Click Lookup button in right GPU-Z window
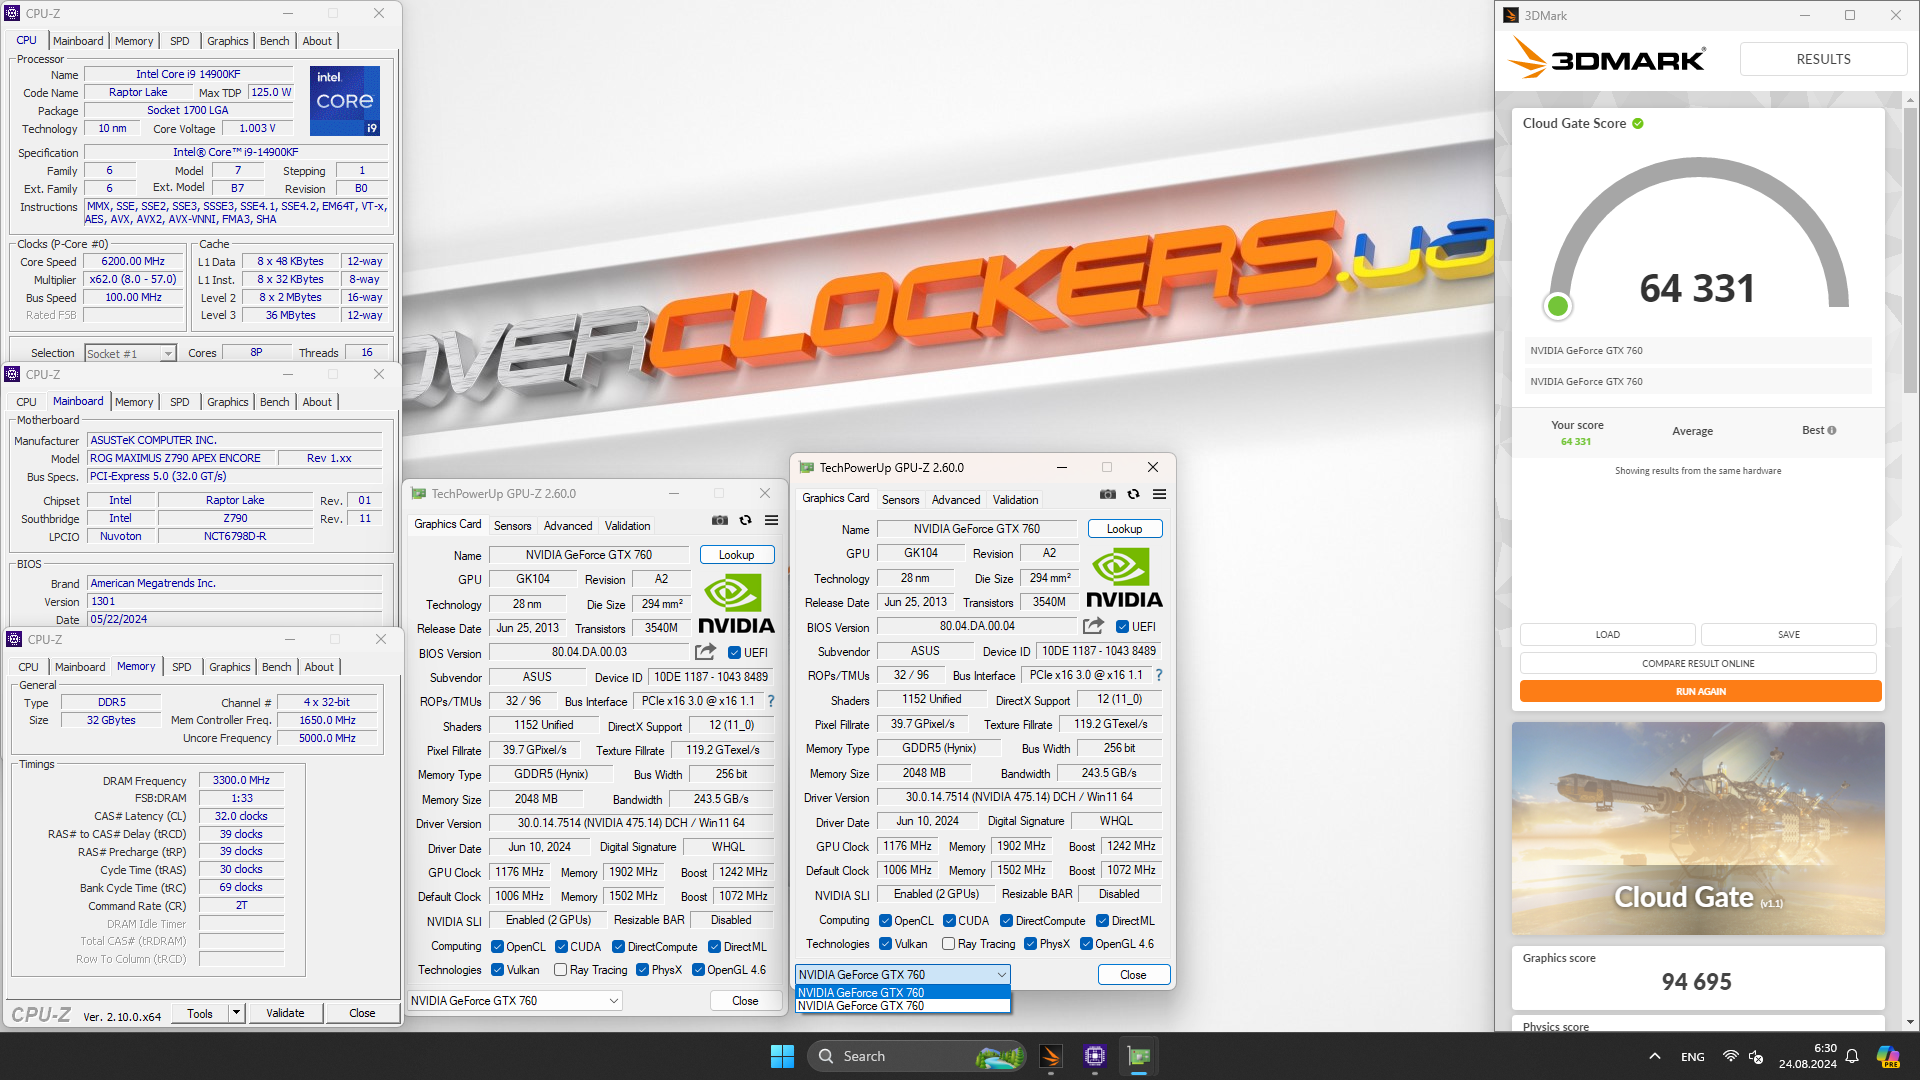The width and height of the screenshot is (1920, 1080). (x=1124, y=529)
